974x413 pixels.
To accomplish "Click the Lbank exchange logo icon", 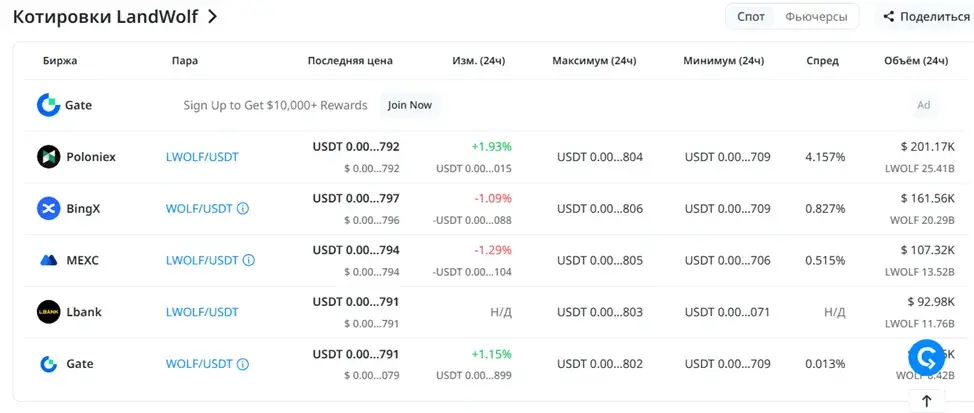I will click(x=48, y=312).
